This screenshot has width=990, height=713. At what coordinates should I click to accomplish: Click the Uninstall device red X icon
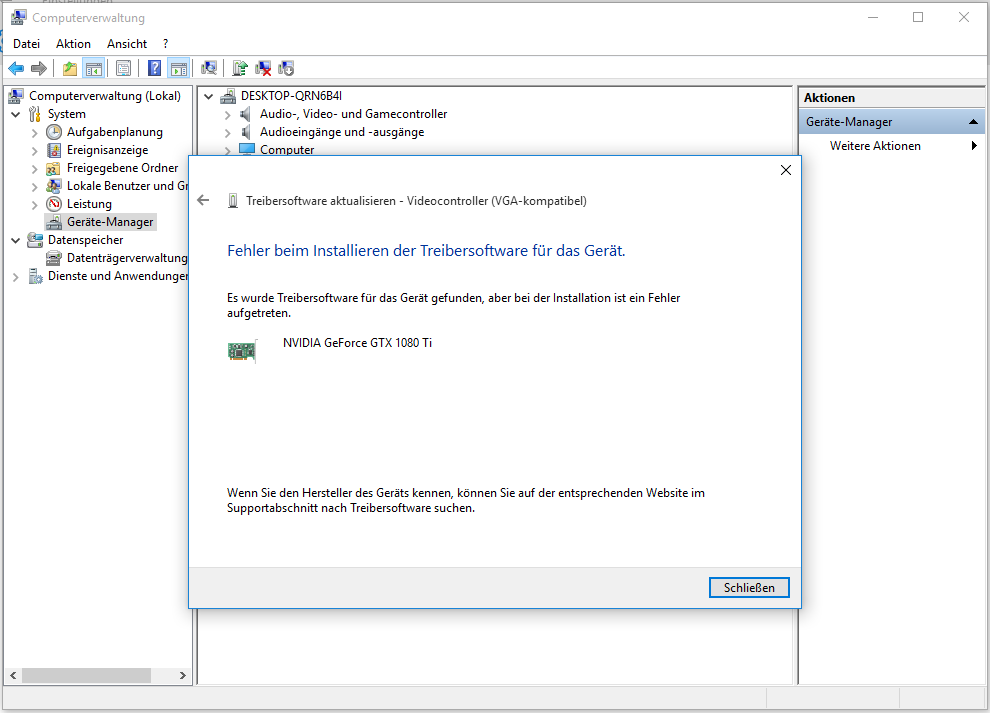263,68
